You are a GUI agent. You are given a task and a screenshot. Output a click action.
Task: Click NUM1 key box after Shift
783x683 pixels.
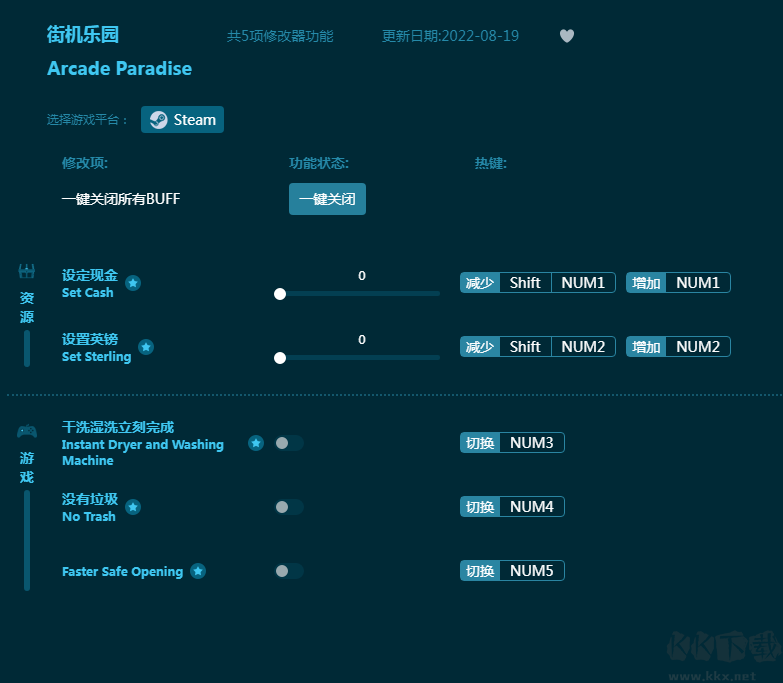click(x=583, y=283)
